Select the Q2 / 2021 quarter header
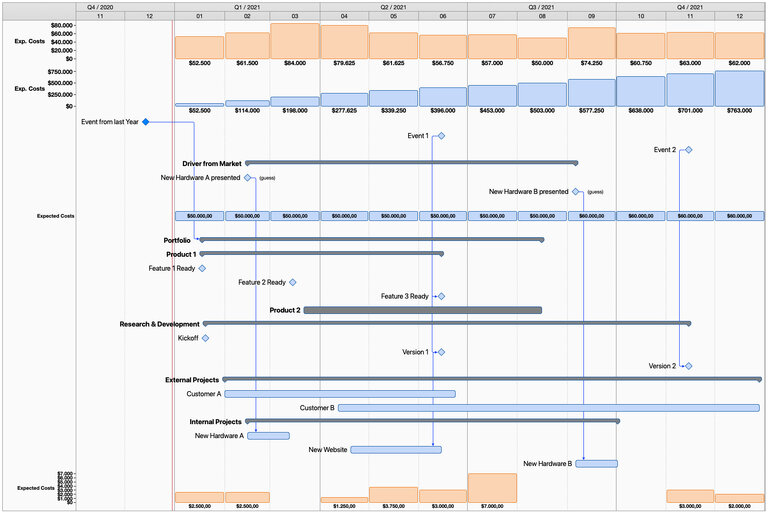Image resolution: width=768 pixels, height=513 pixels. (393, 6)
